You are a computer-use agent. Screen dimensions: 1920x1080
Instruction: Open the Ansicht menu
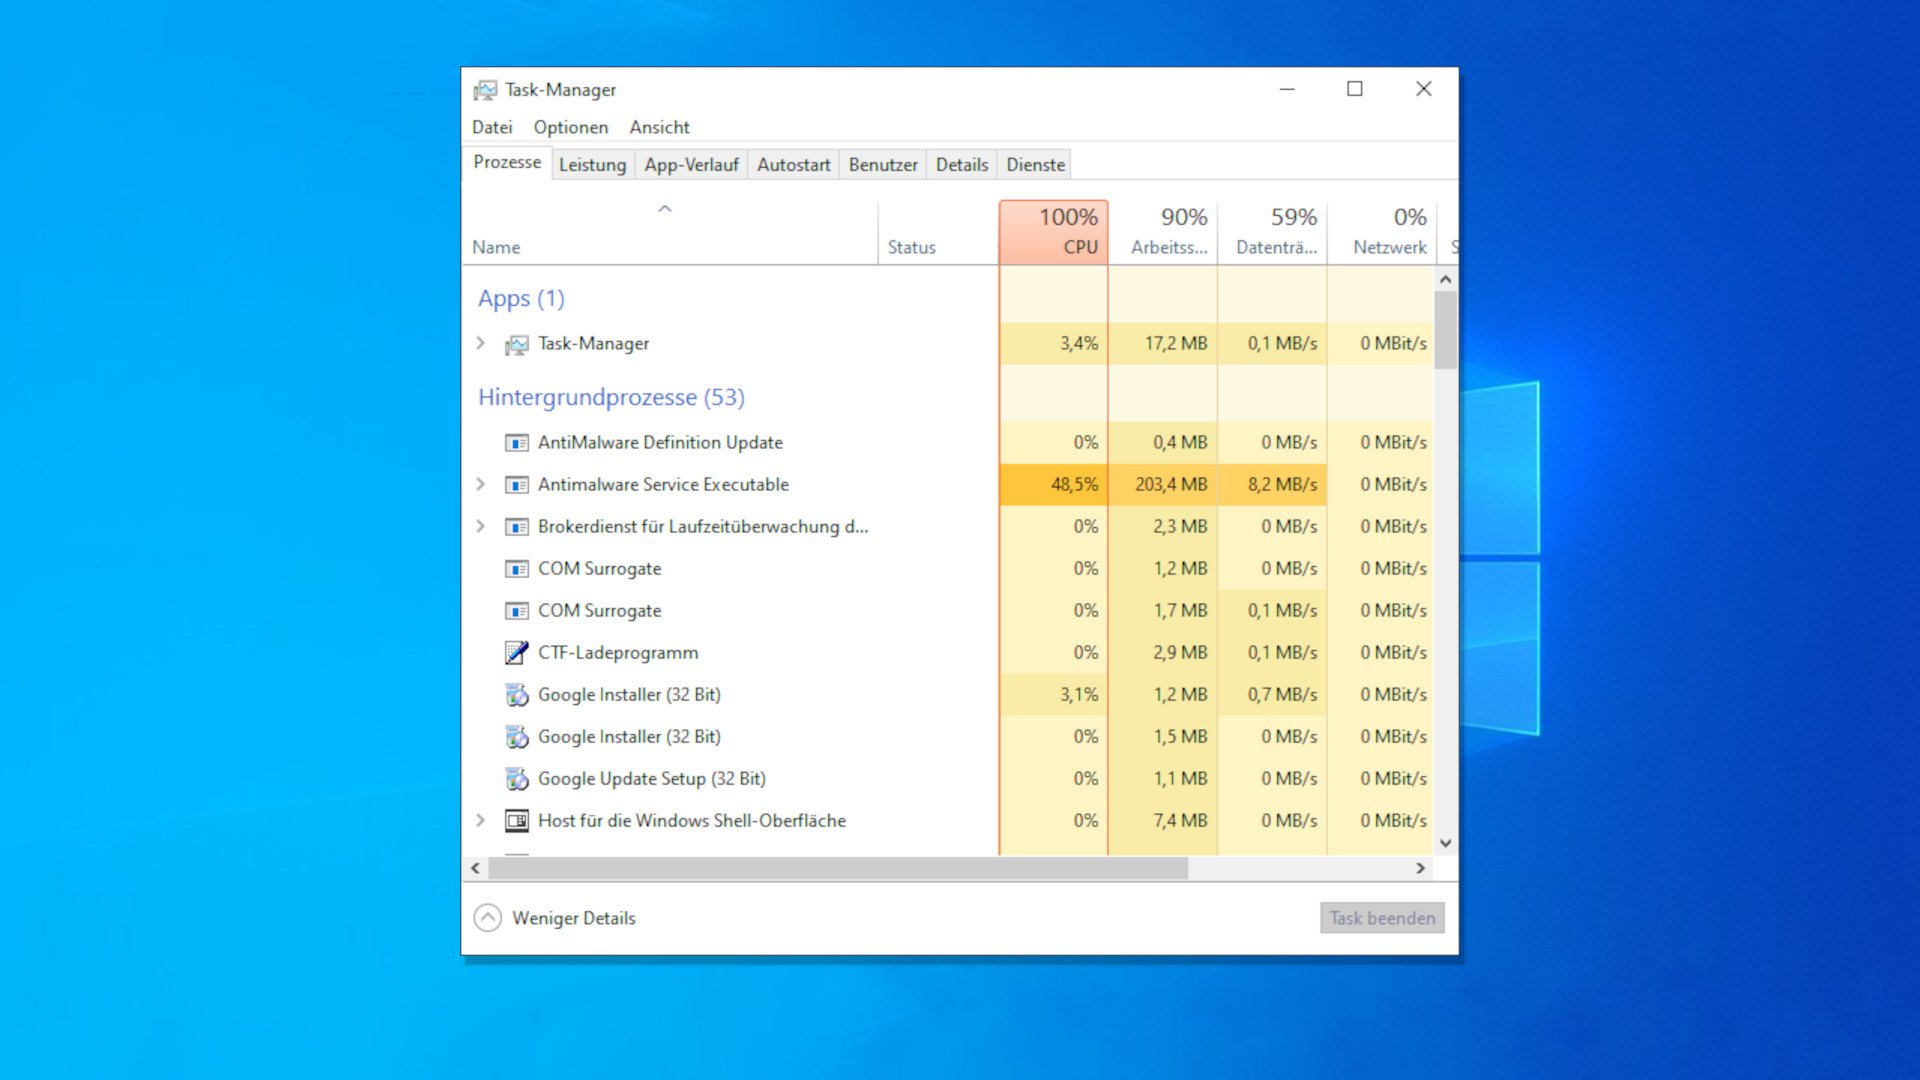[x=659, y=127]
